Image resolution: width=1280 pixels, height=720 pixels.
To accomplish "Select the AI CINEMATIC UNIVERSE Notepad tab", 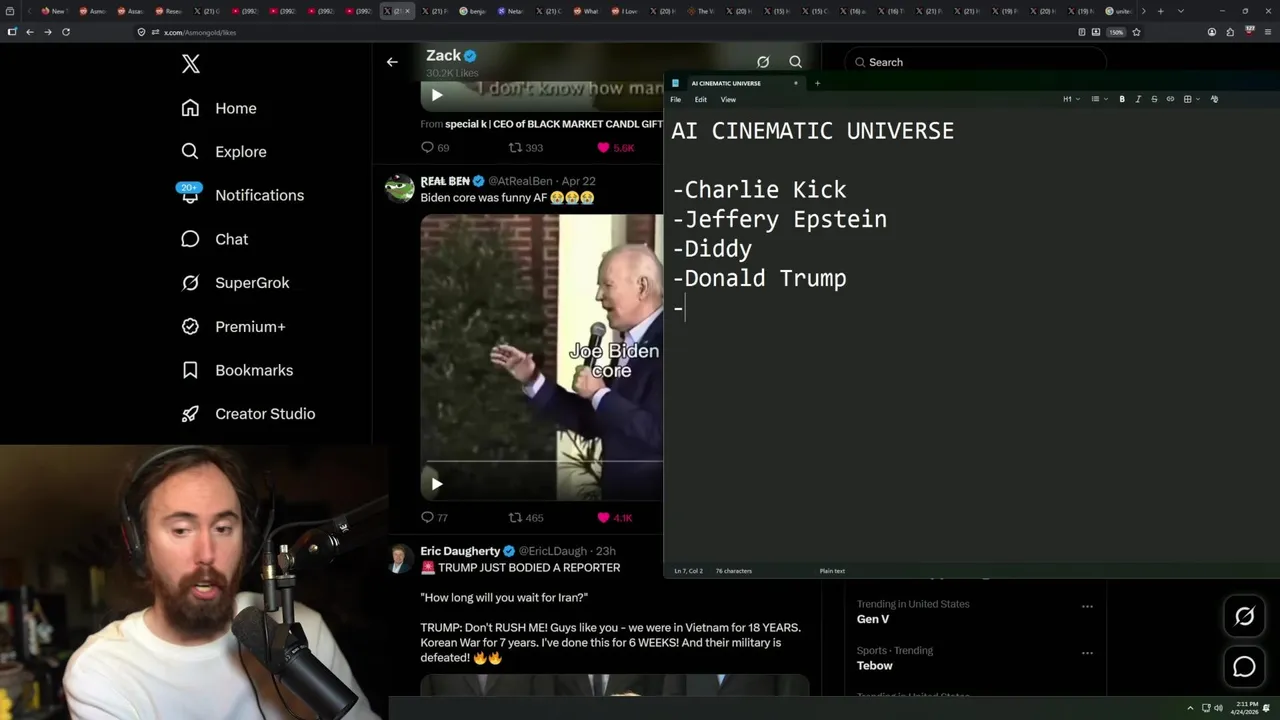I will 735,83.
